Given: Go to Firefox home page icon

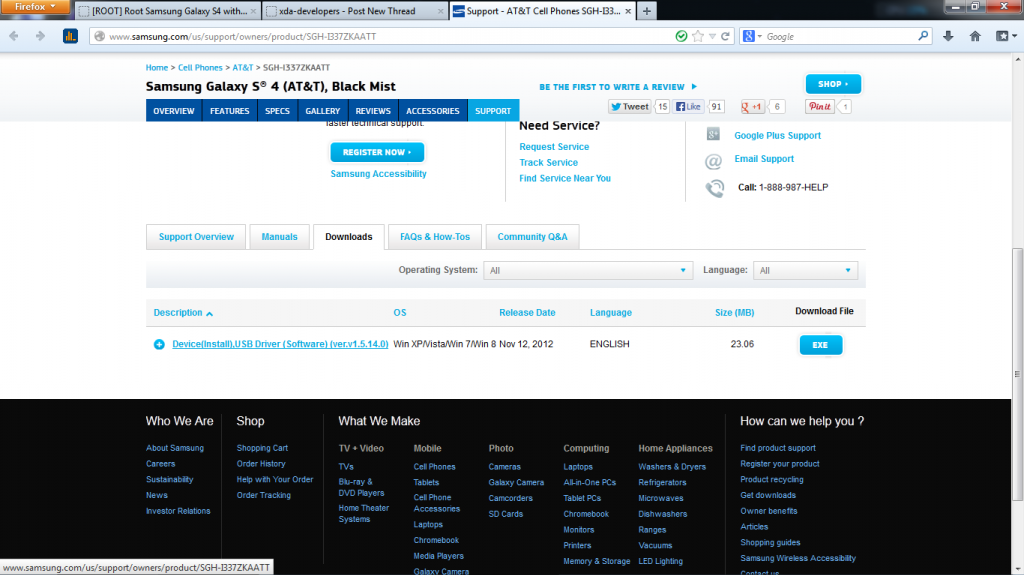Looking at the screenshot, I should coord(975,36).
